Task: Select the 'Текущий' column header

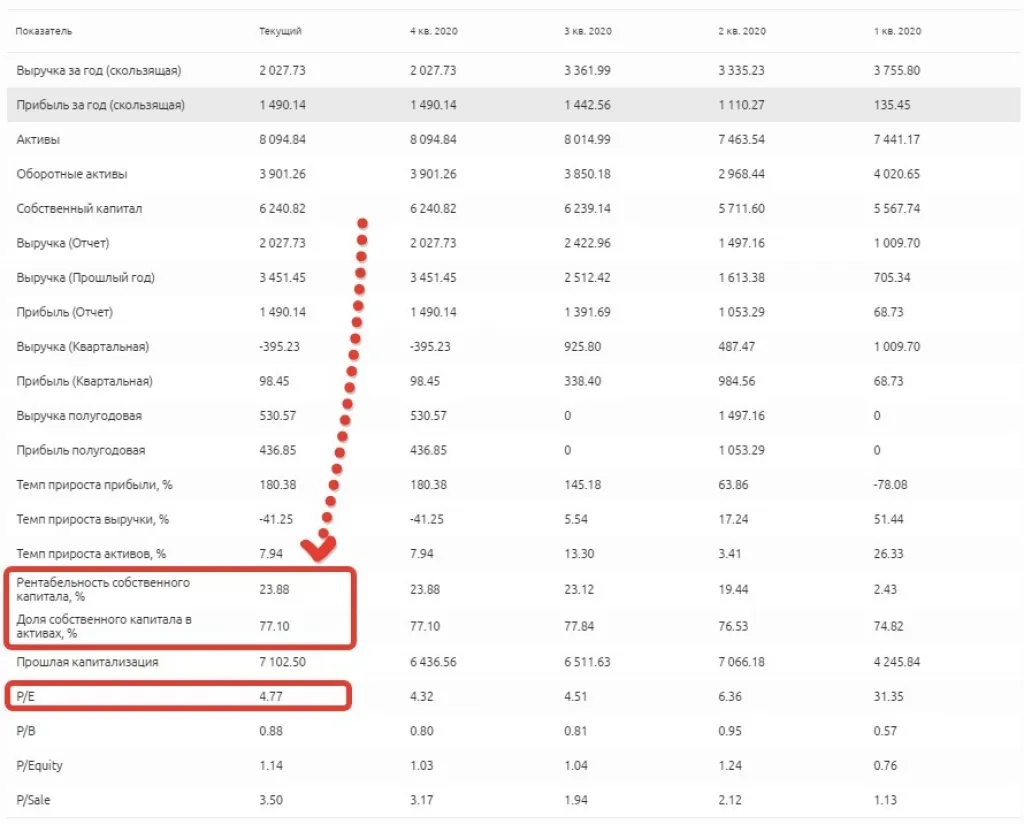Action: point(280,32)
